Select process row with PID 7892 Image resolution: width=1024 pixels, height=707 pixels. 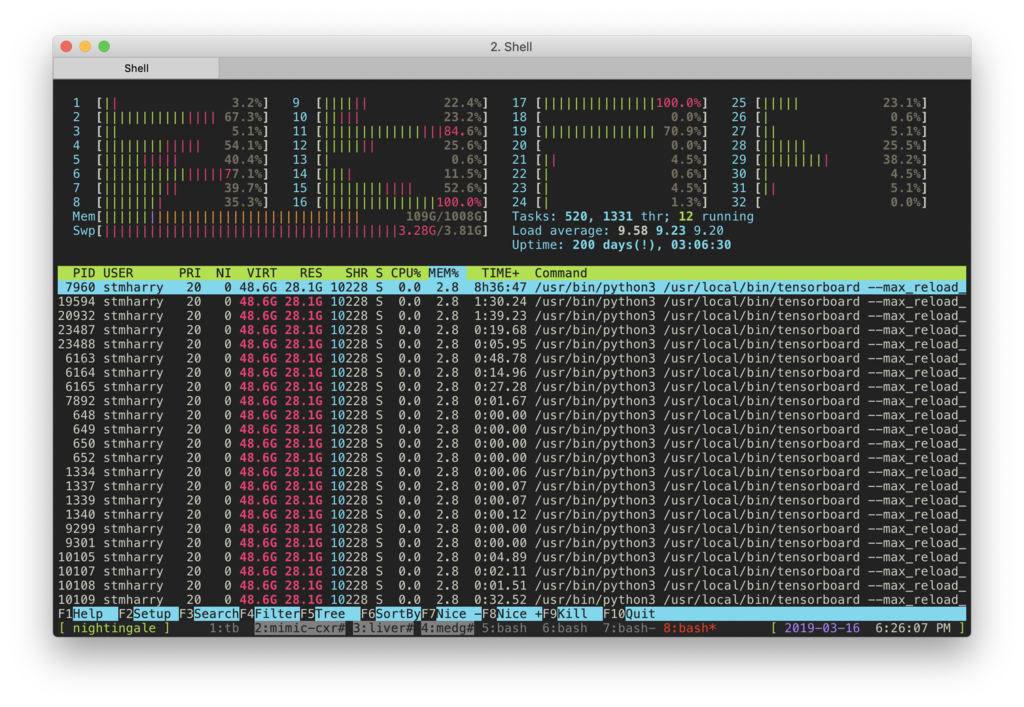511,401
